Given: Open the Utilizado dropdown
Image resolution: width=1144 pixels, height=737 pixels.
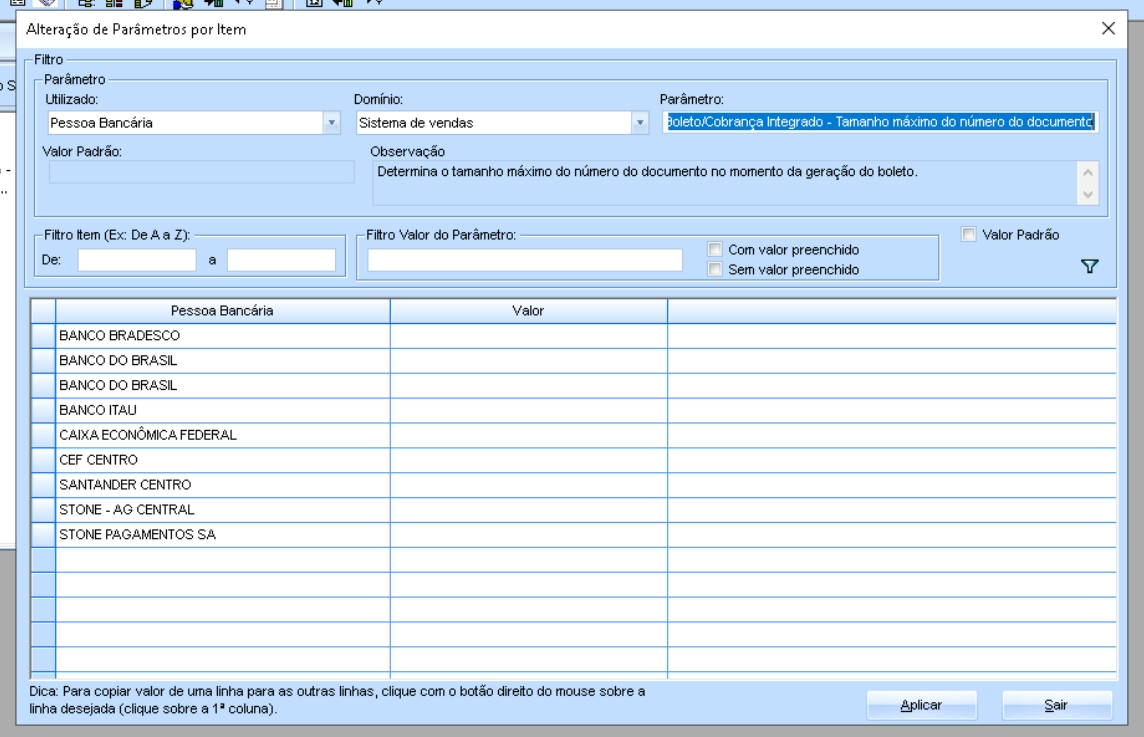Looking at the screenshot, I should 332,123.
